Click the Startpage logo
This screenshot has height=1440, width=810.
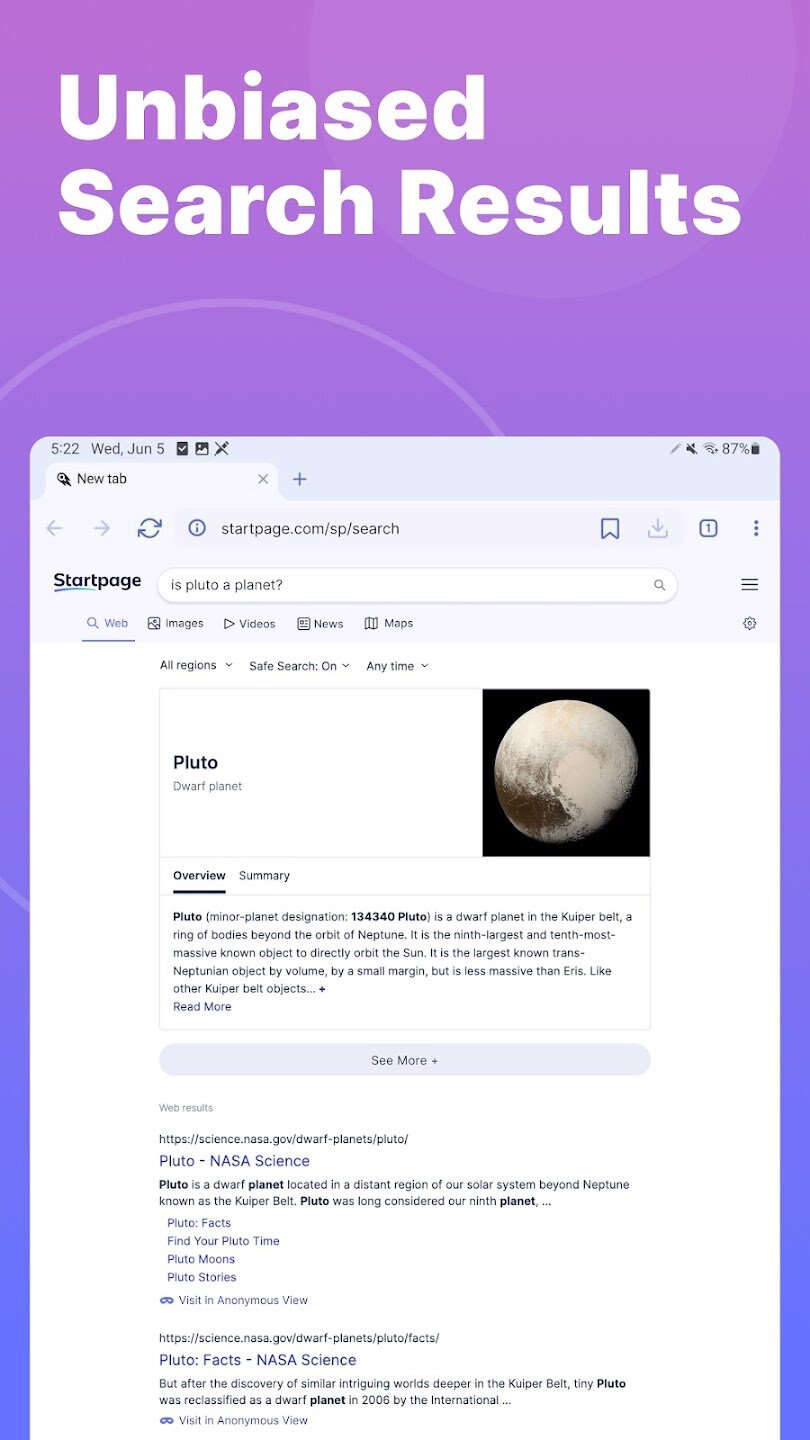point(97,582)
